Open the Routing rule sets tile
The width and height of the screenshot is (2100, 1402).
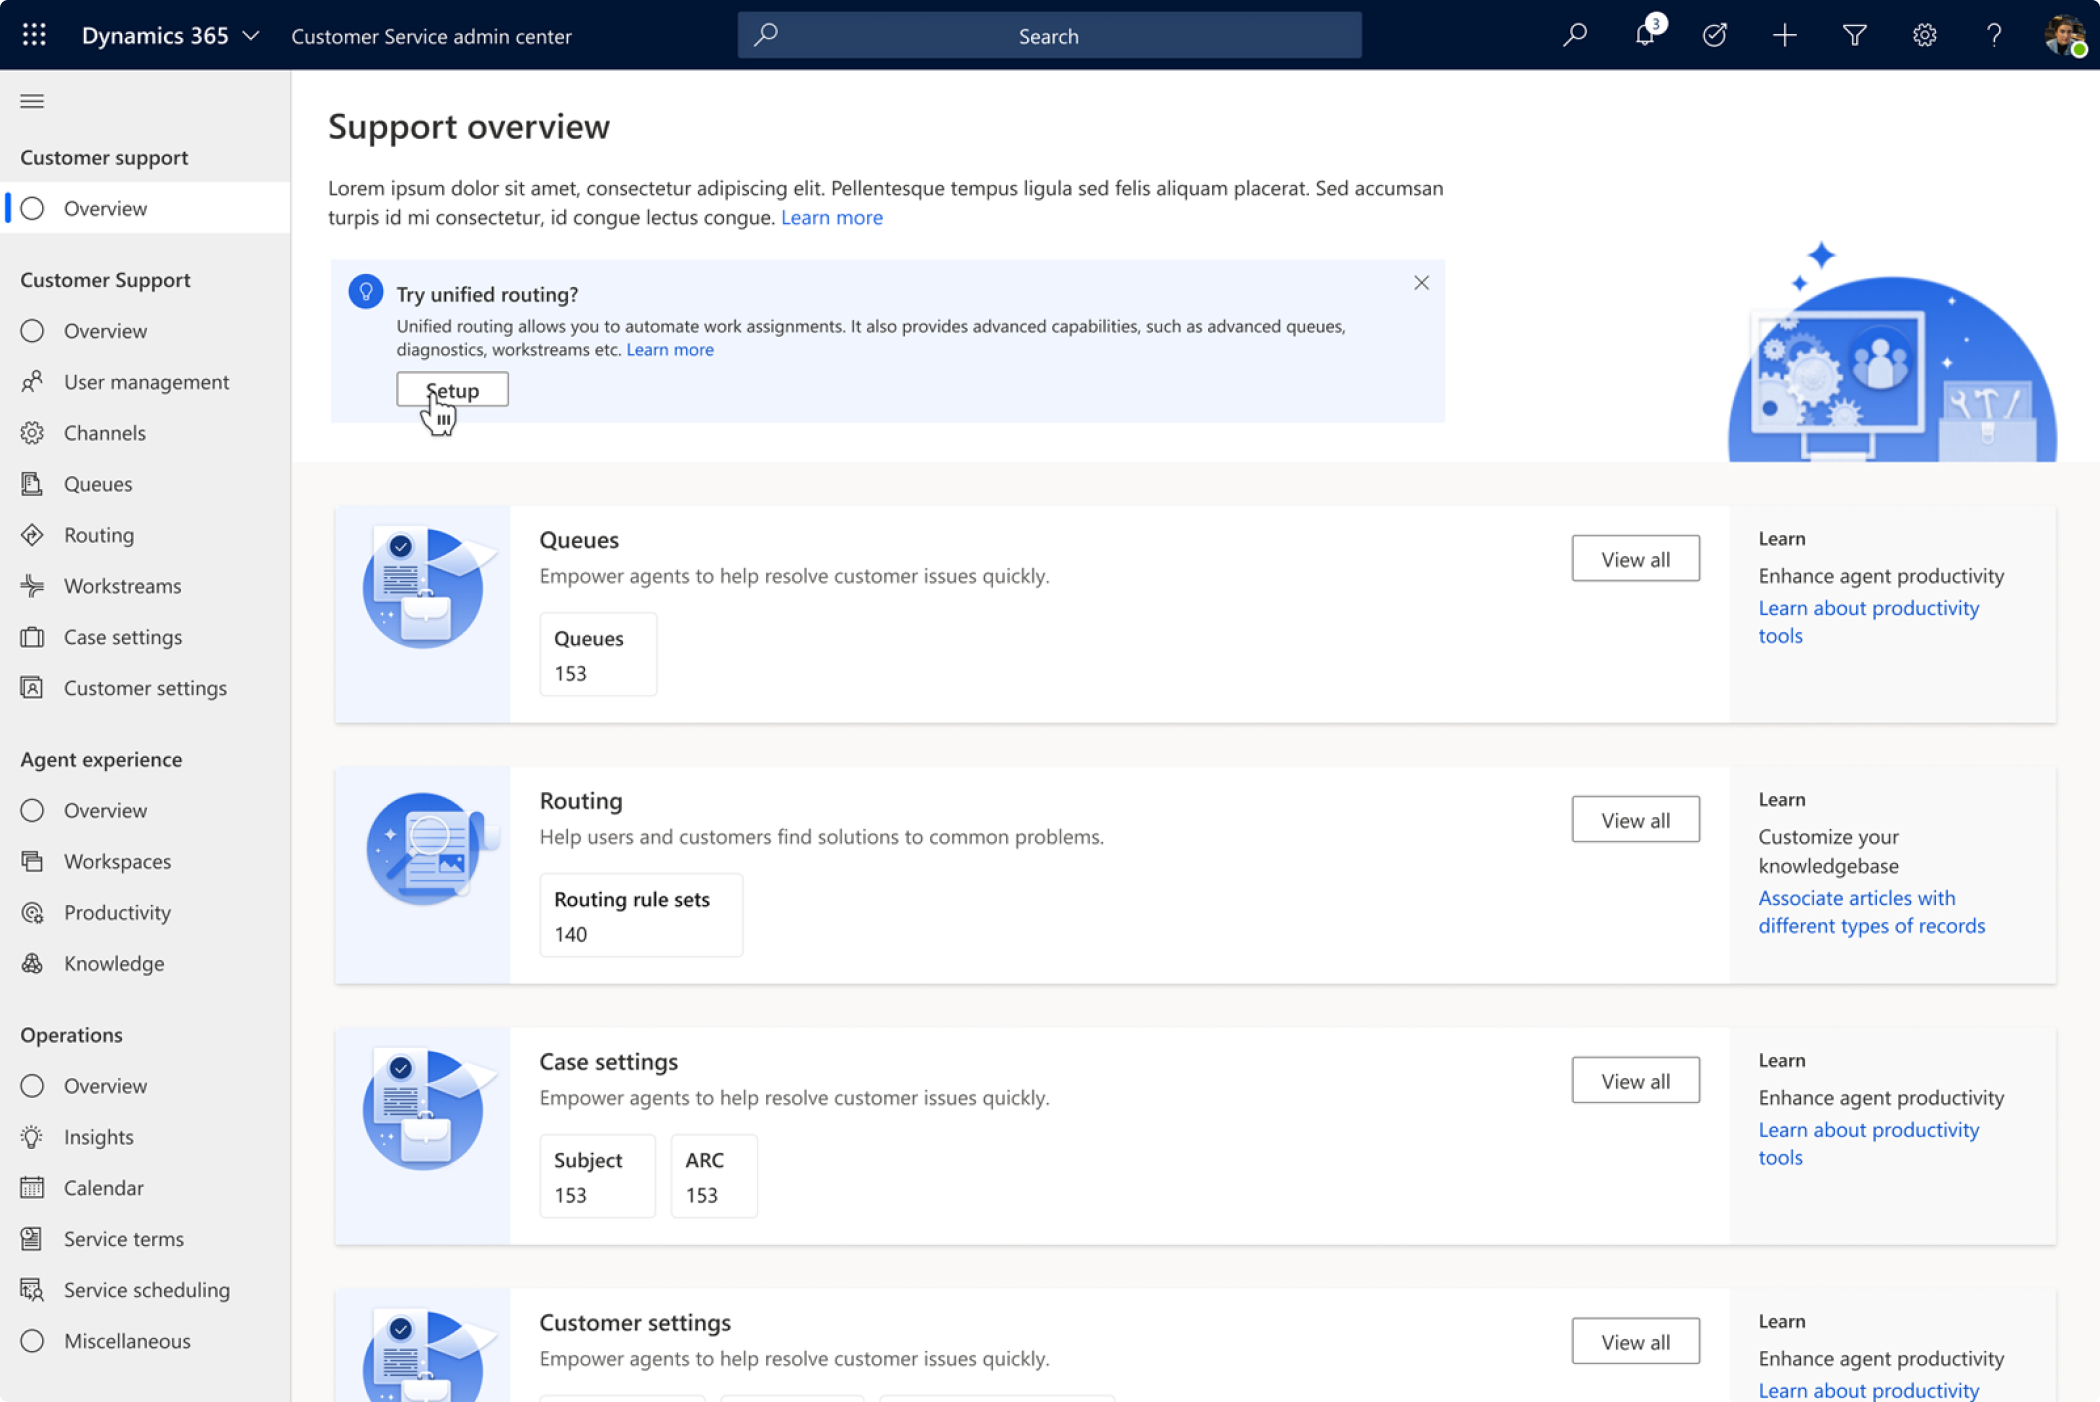(x=641, y=915)
